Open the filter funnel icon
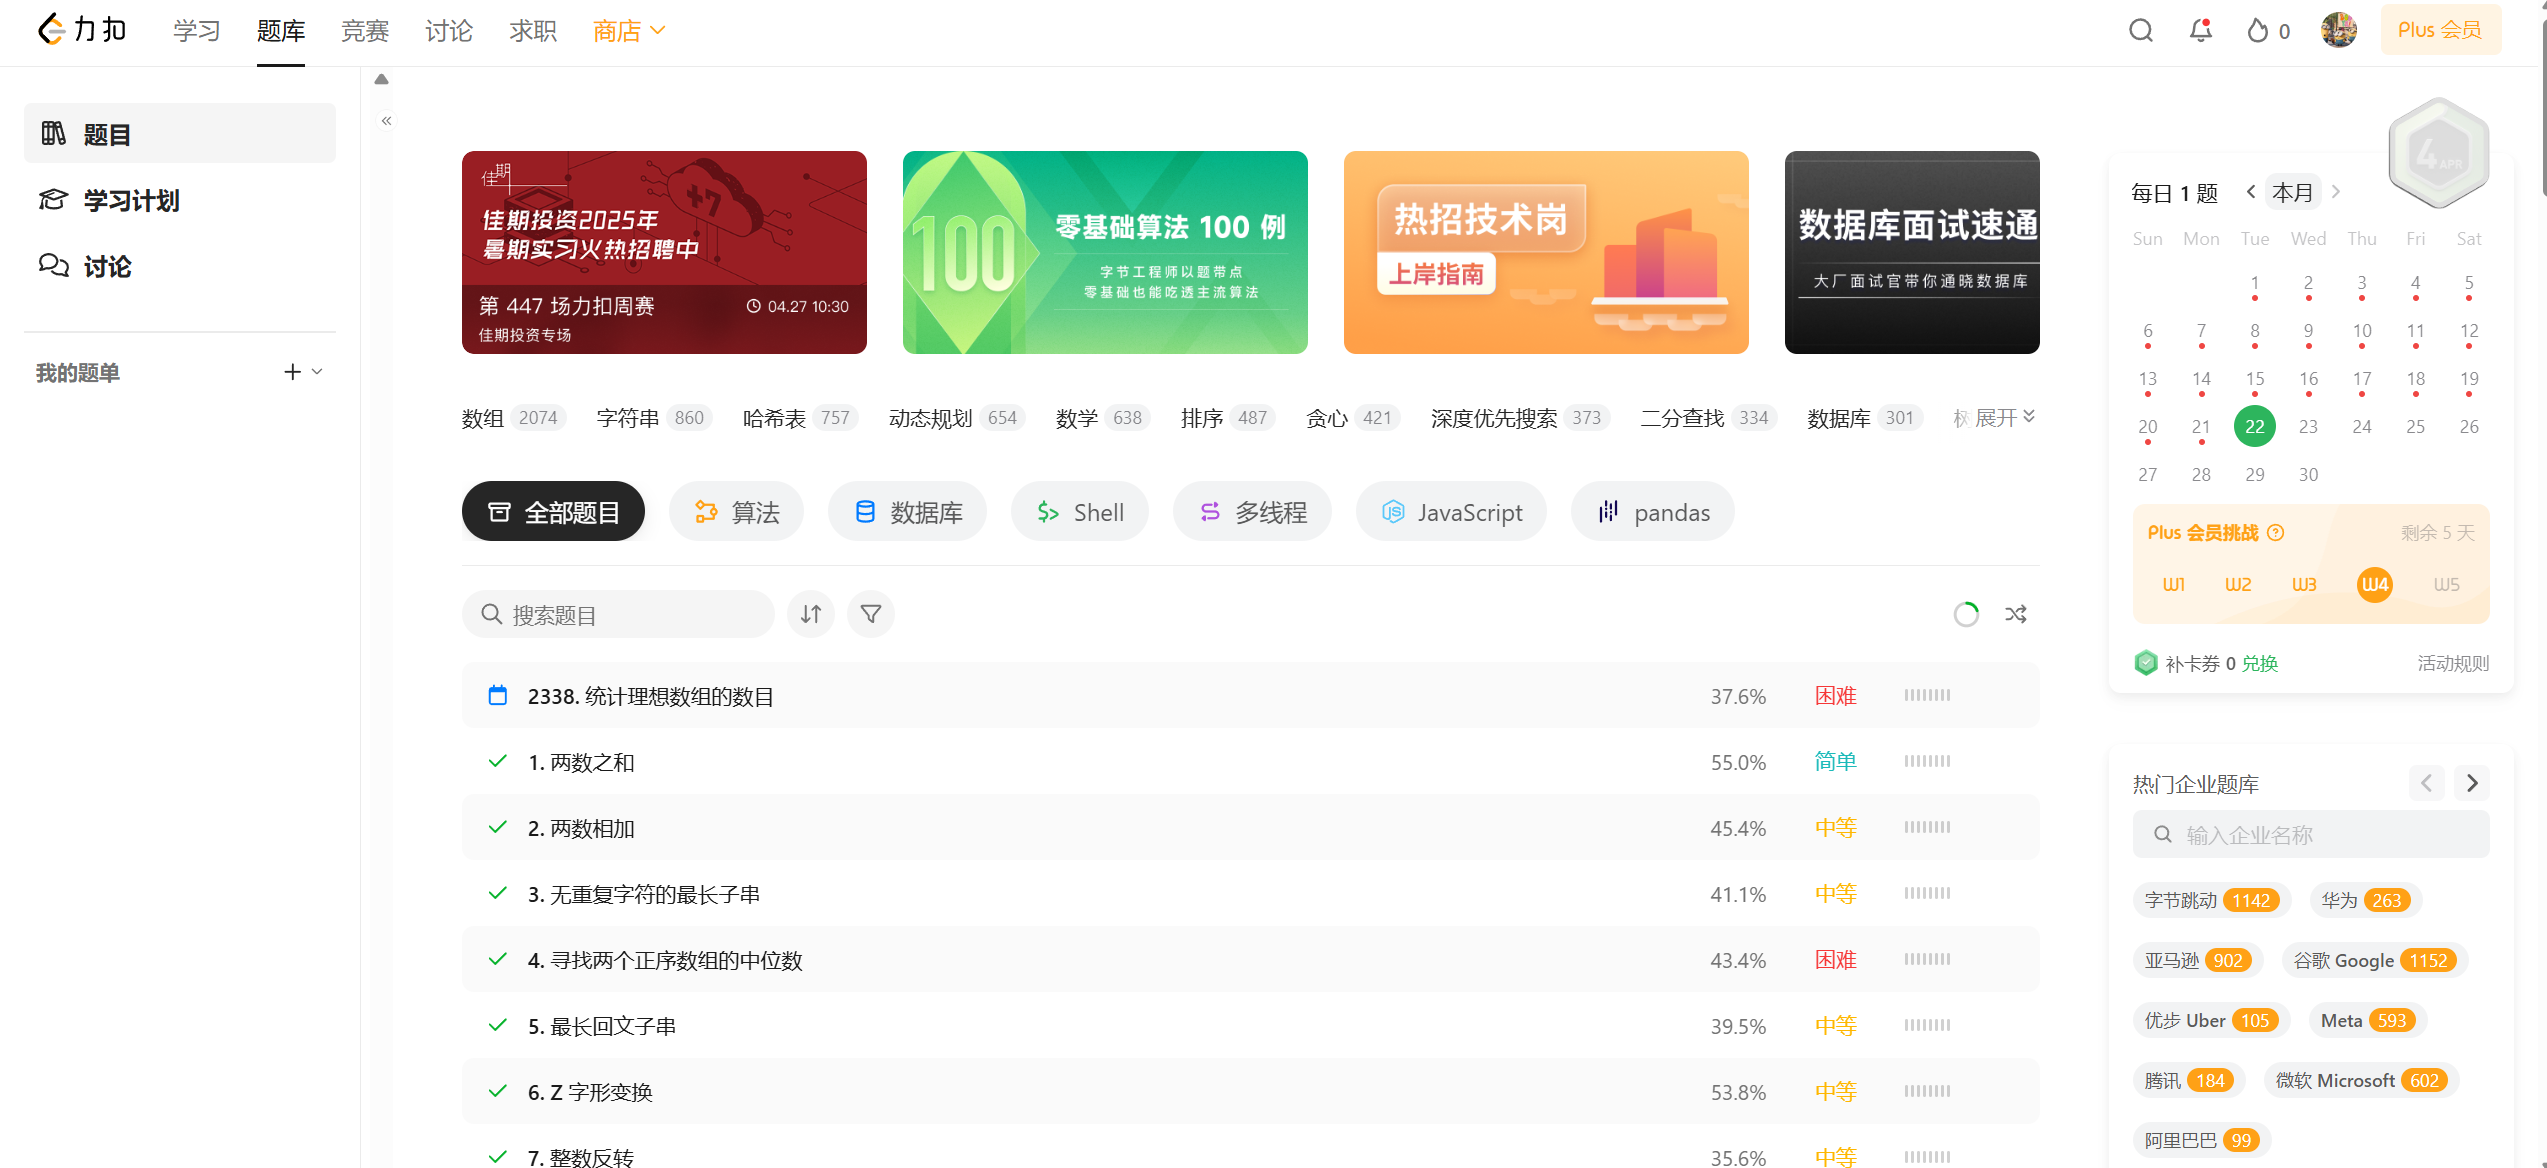2547x1168 pixels. coord(871,614)
